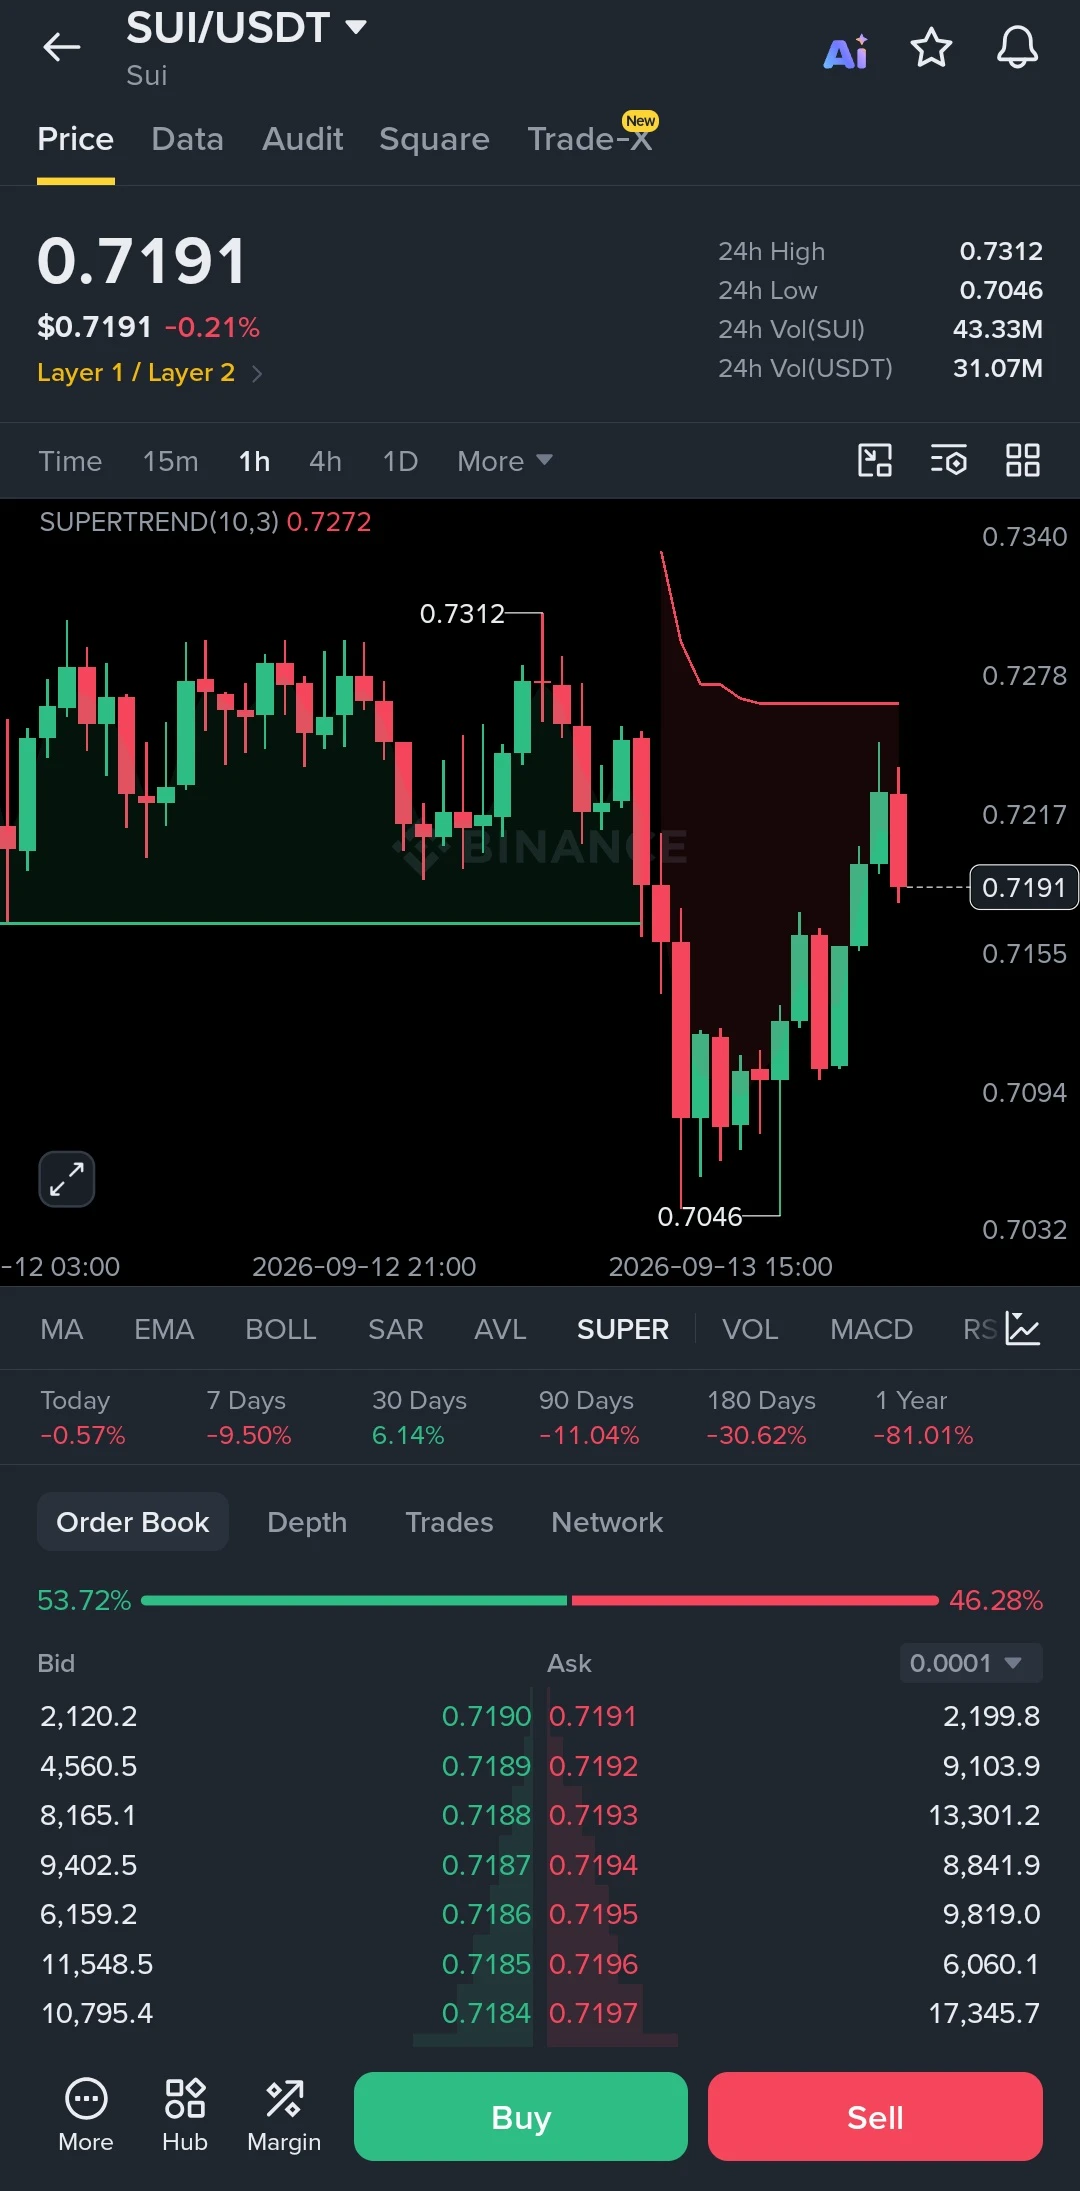Image resolution: width=1080 pixels, height=2191 pixels.
Task: Open chart indicator settings icon
Action: click(948, 460)
